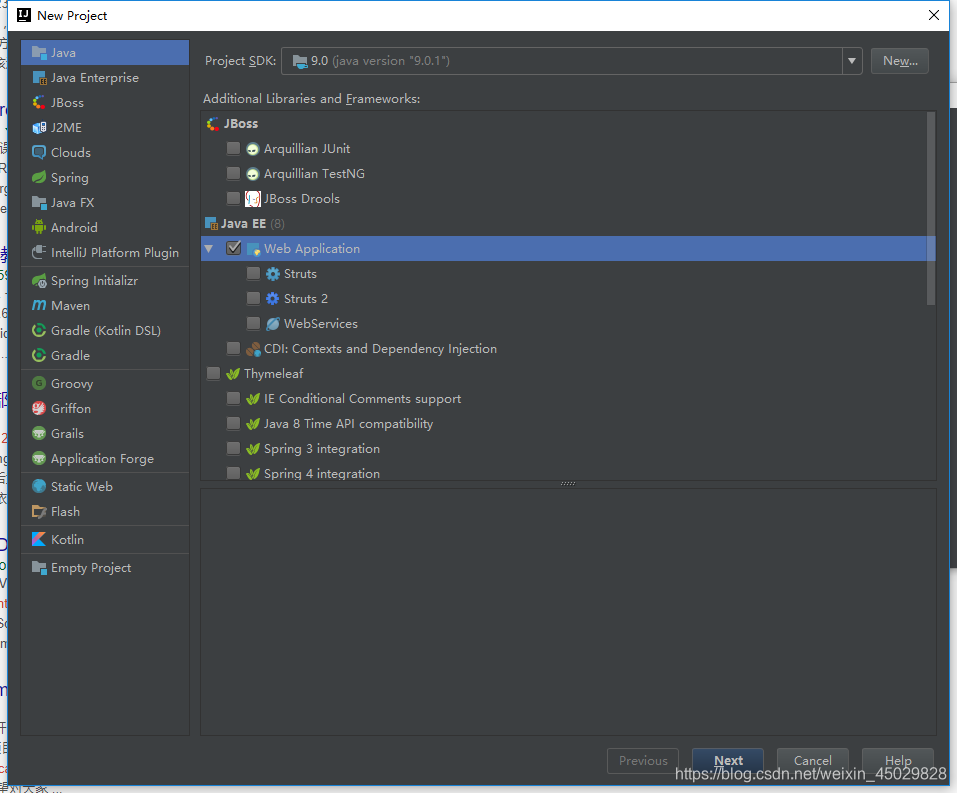Choose the Kotlin category label
957x793 pixels.
[67, 540]
